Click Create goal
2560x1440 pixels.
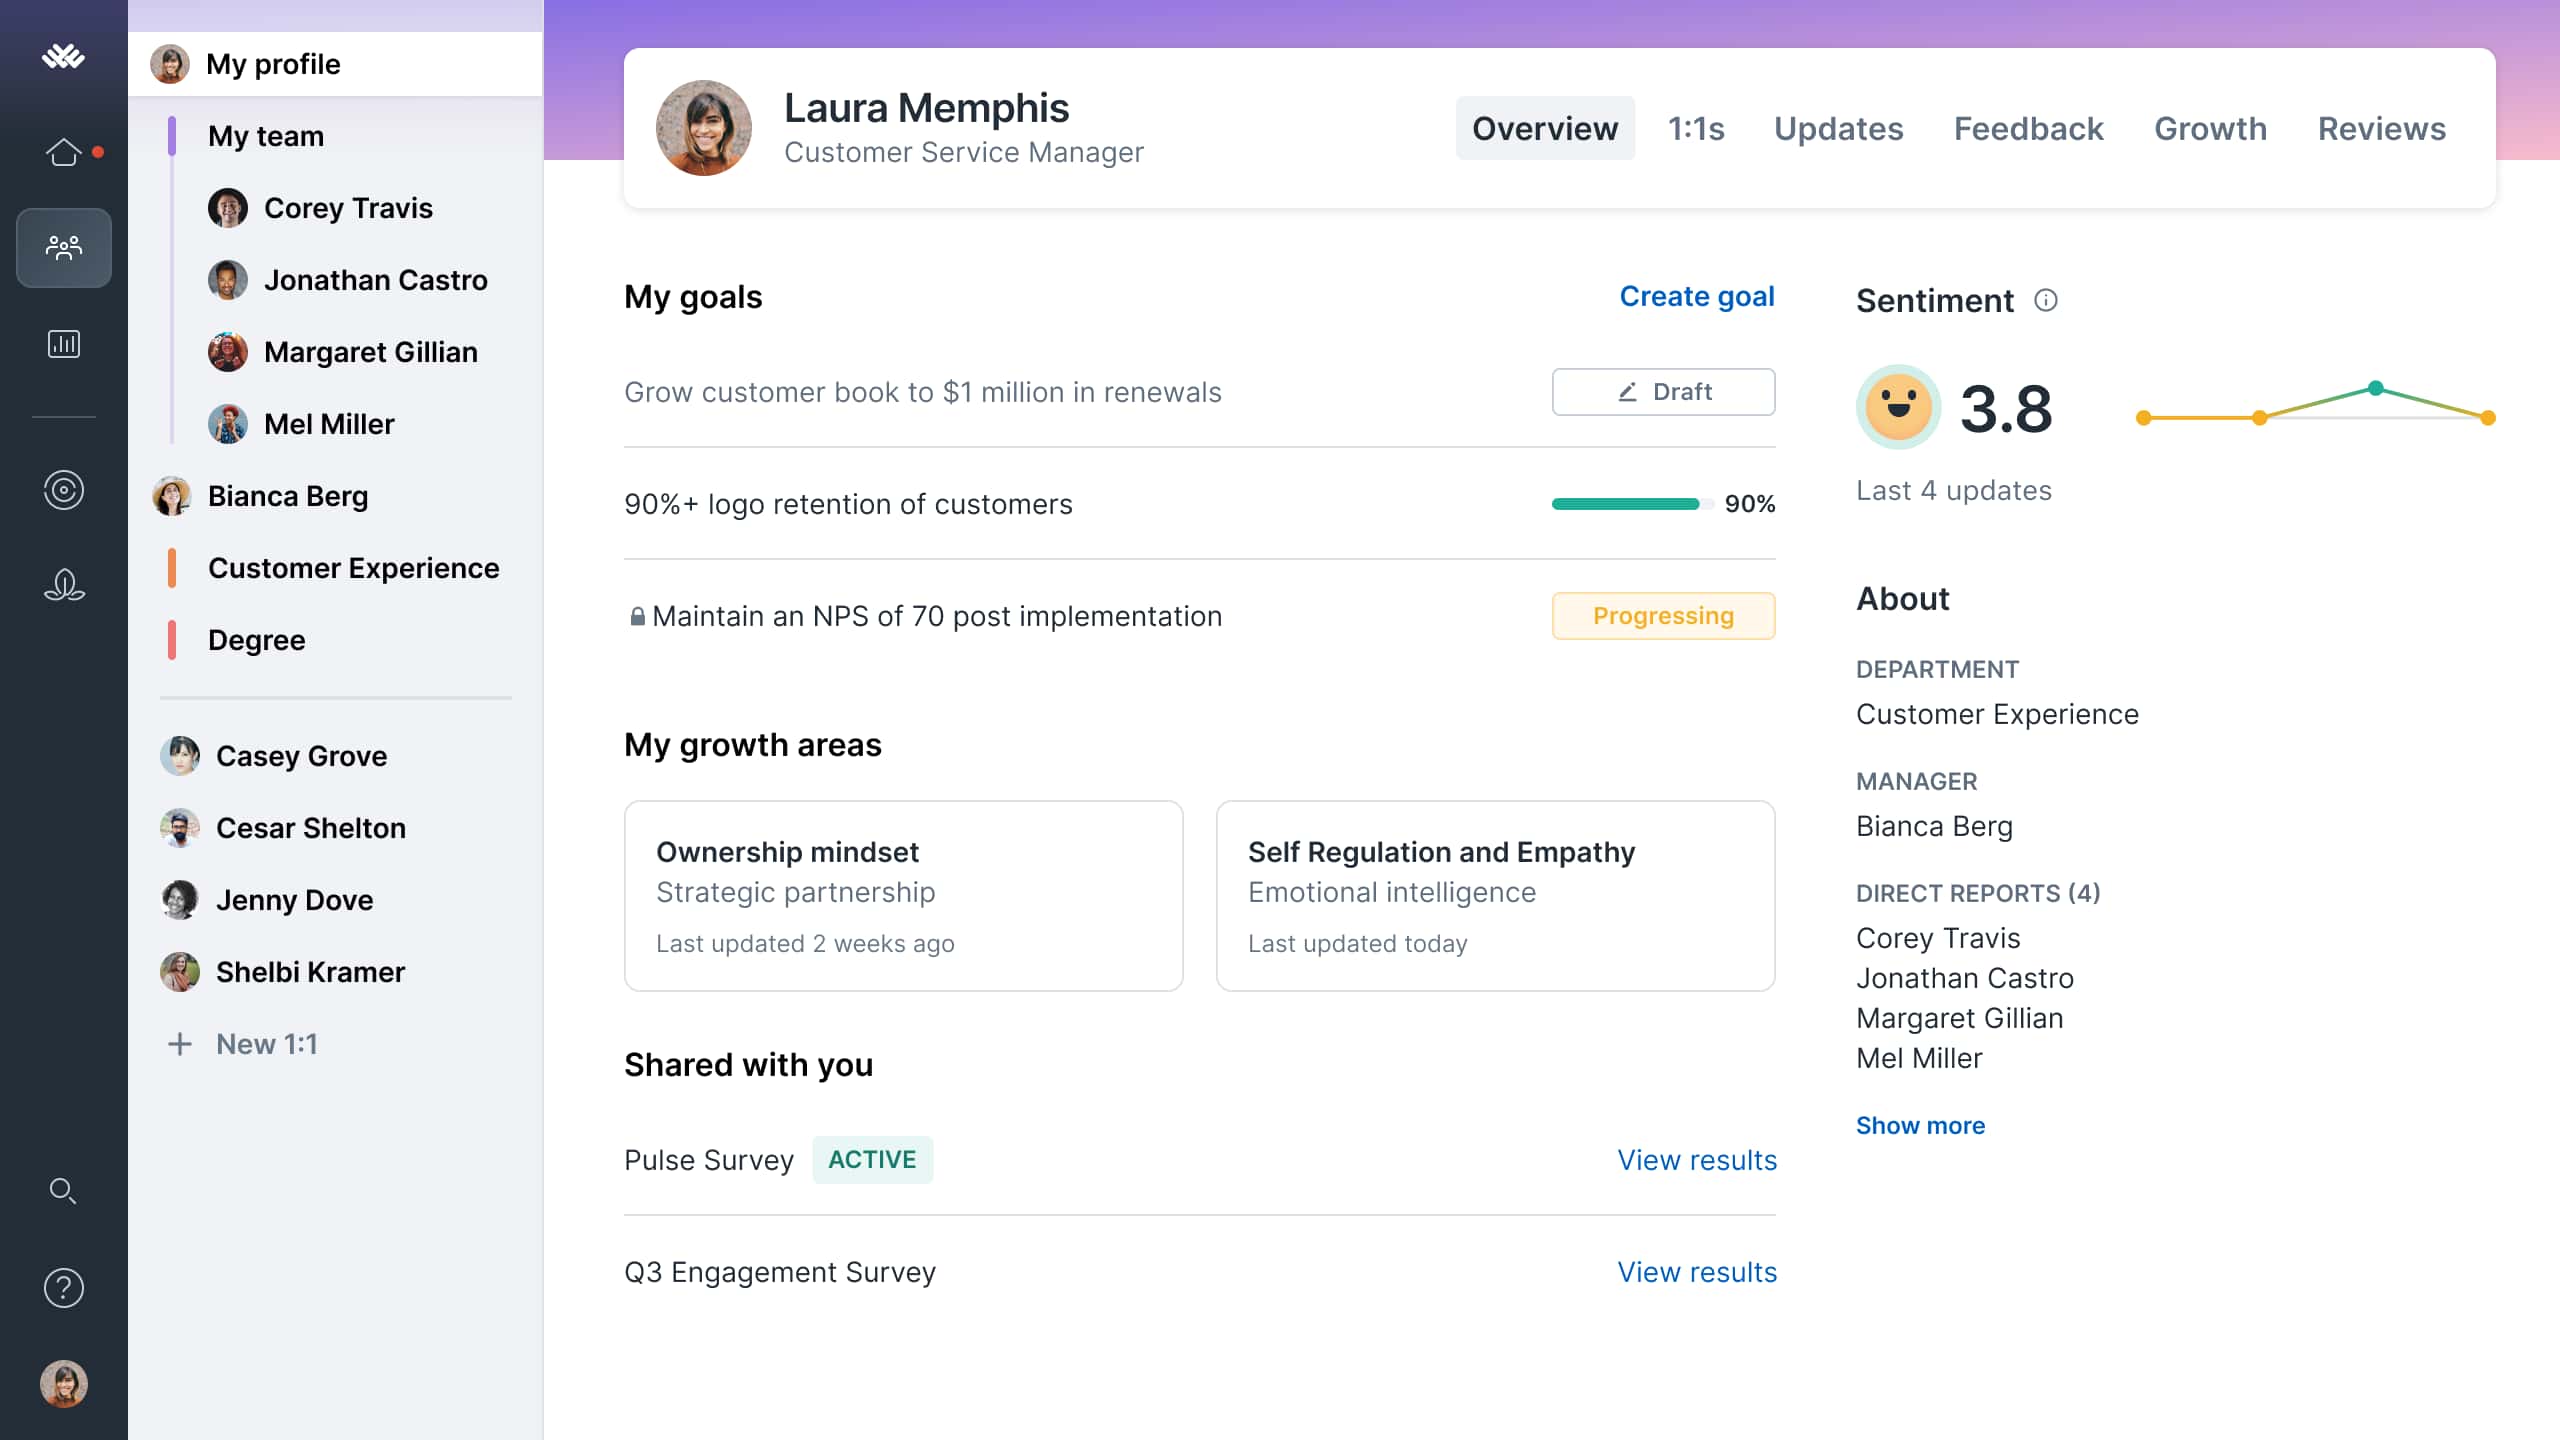coord(1696,296)
